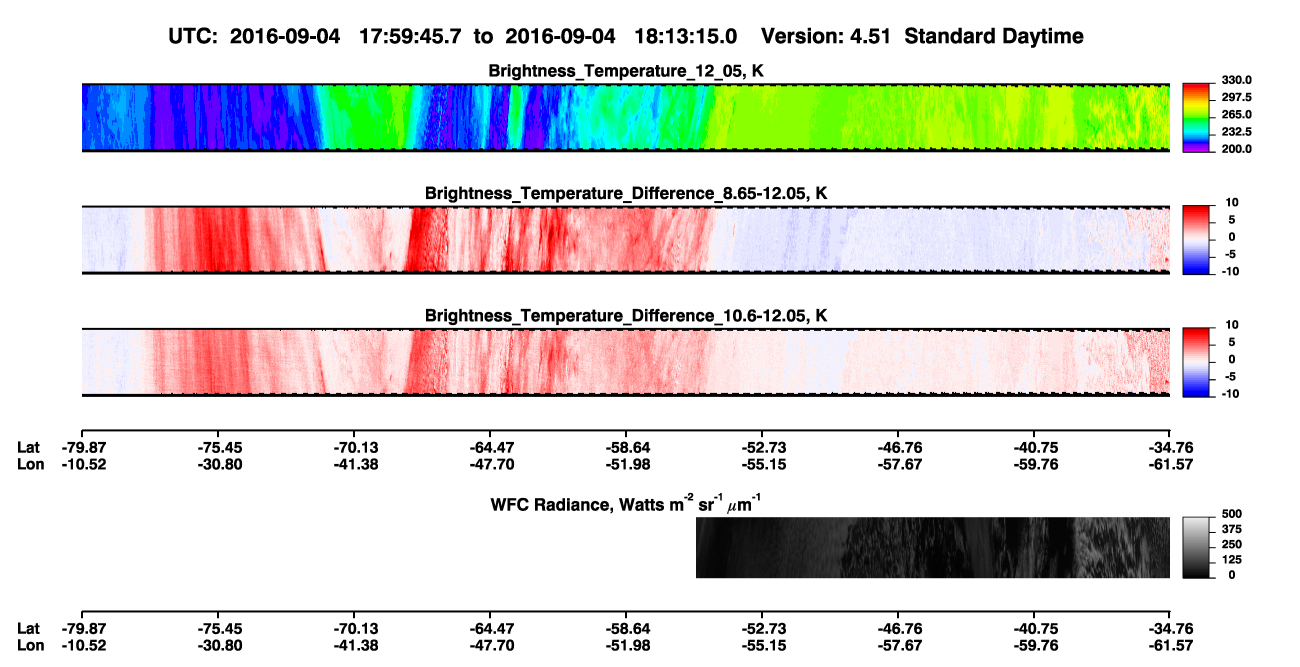Click the 'Brightness_Temperature_12_05, K' panel title
This screenshot has width=1300, height=667.
click(626, 71)
